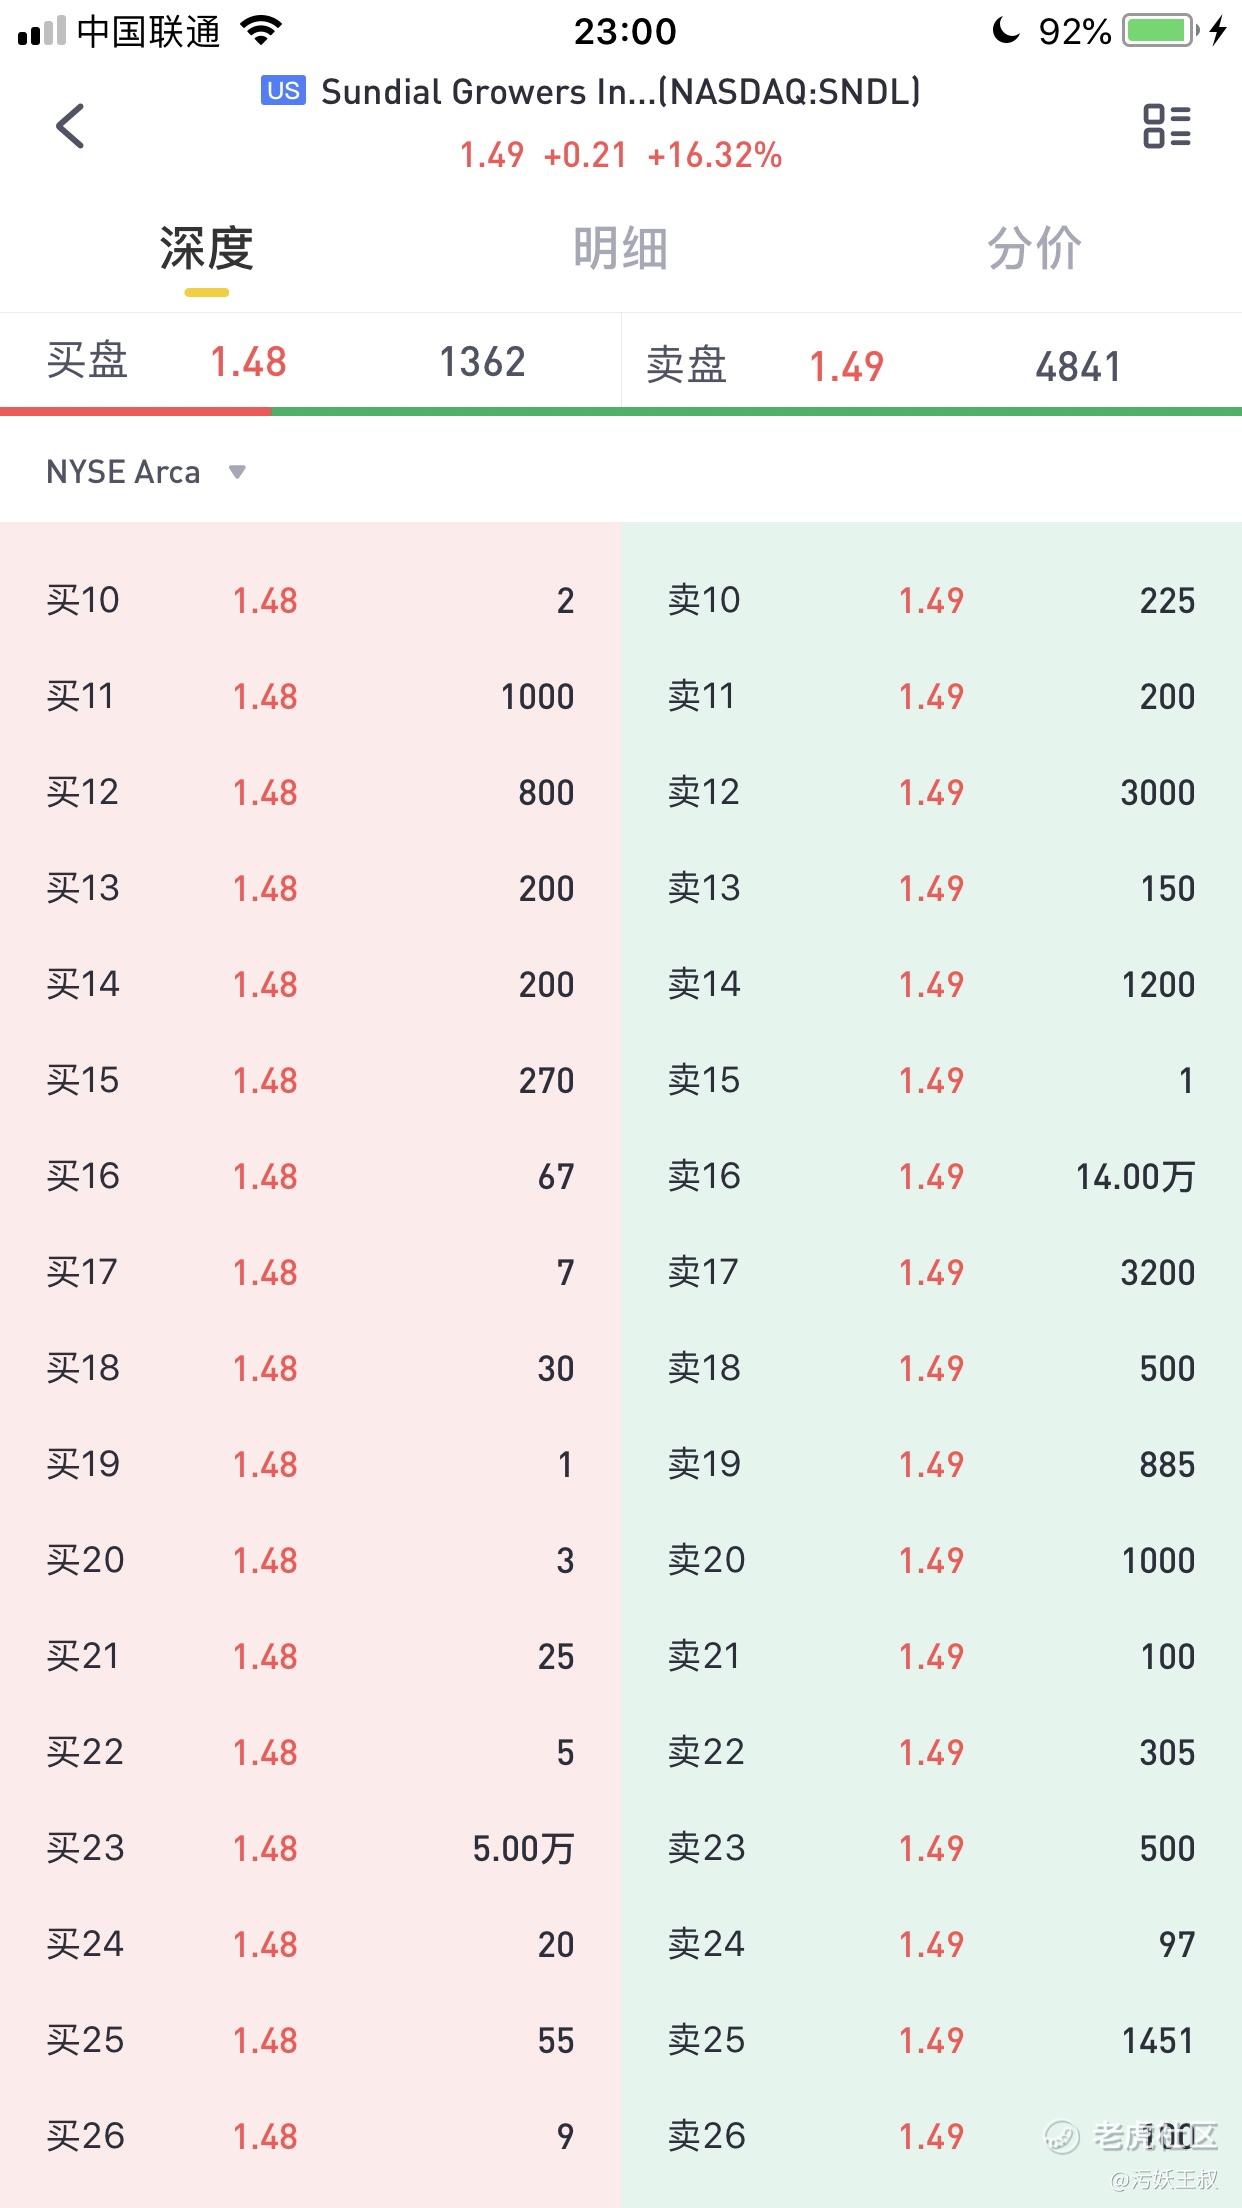Tap the Sundial Growers stock title
This screenshot has width=1242, height=2208.
point(620,92)
